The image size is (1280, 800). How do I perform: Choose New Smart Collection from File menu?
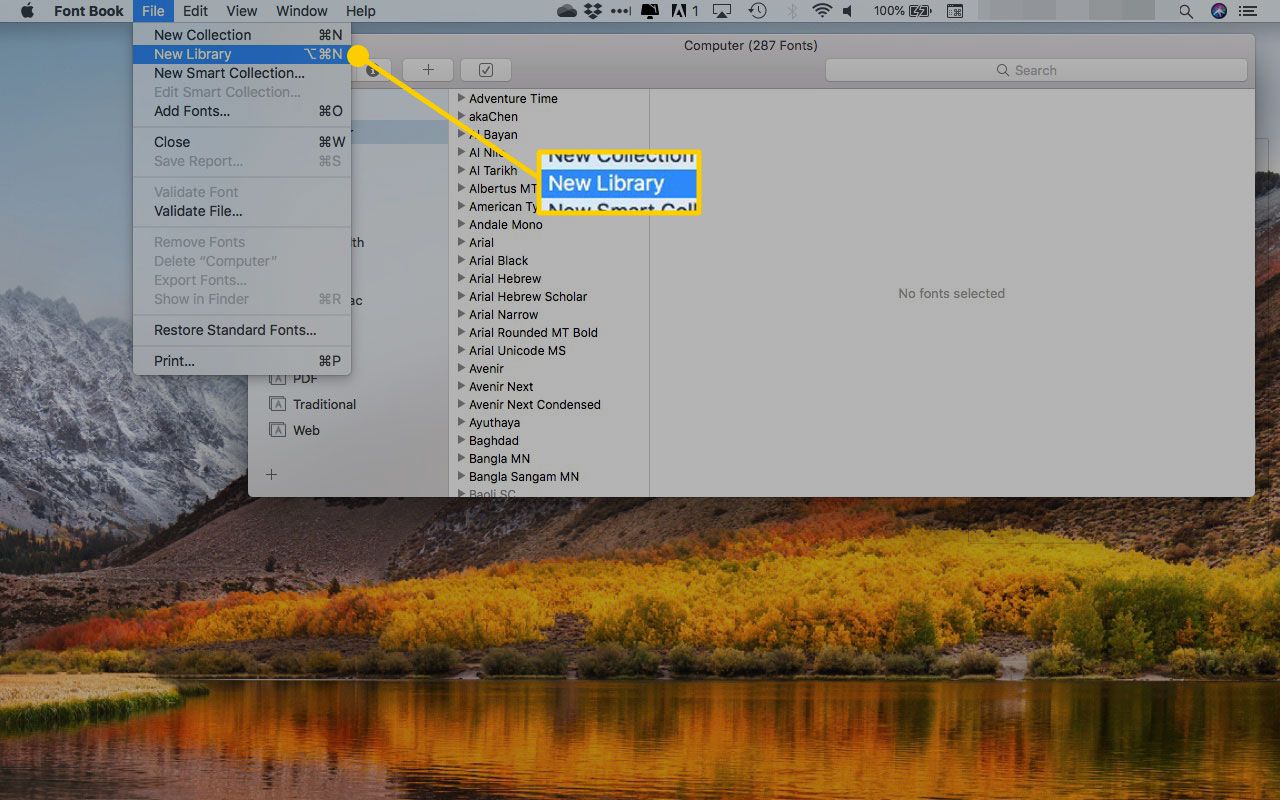click(242, 73)
